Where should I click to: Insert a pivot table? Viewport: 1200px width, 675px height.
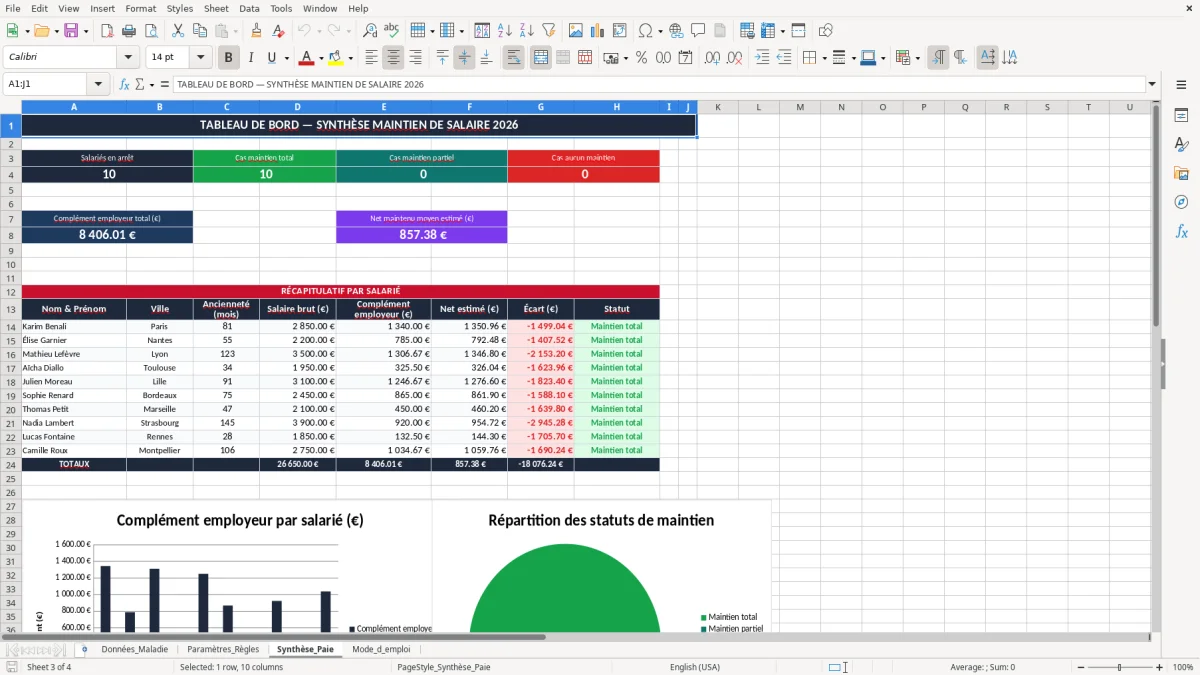pos(619,31)
